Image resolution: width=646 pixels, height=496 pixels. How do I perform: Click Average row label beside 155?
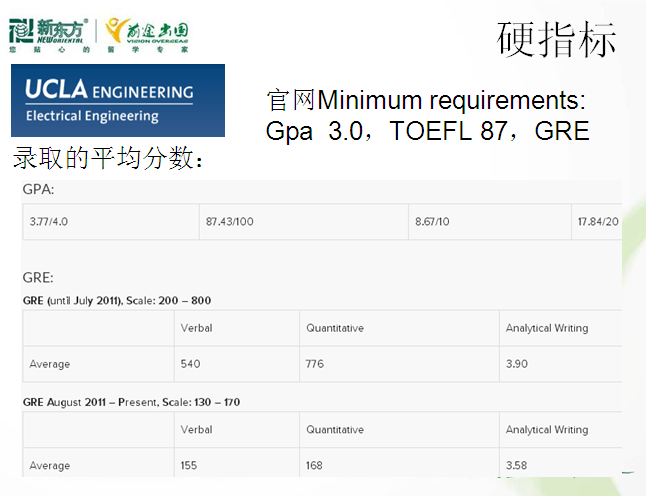[98, 463]
